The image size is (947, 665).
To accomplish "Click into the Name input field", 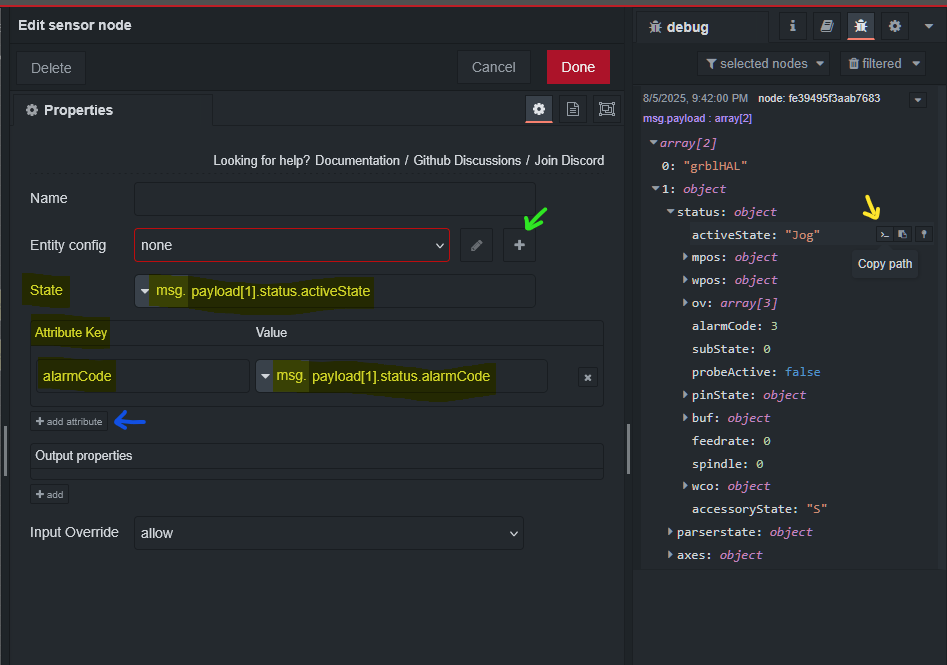I will tap(334, 198).
